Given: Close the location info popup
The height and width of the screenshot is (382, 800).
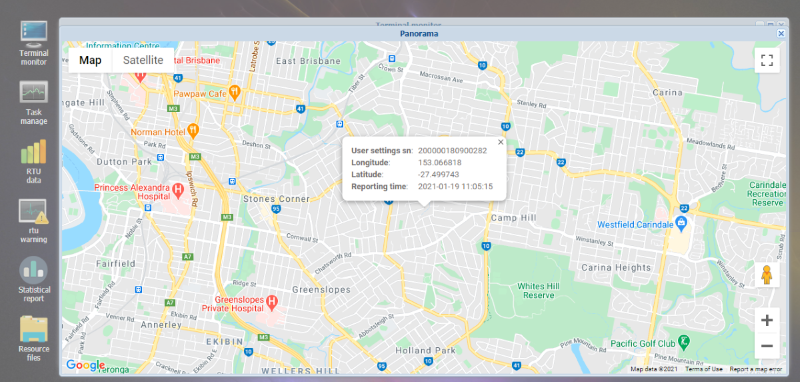Looking at the screenshot, I should click(501, 142).
